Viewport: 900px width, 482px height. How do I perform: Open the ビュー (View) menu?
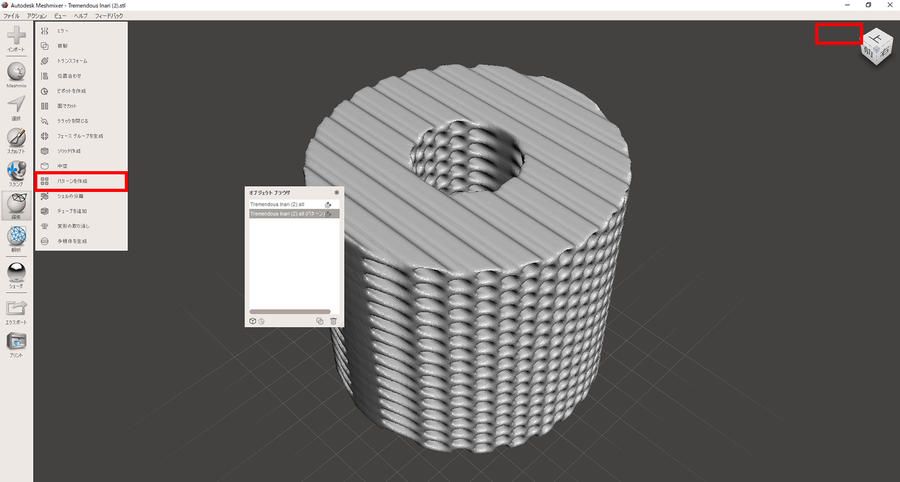[x=61, y=17]
